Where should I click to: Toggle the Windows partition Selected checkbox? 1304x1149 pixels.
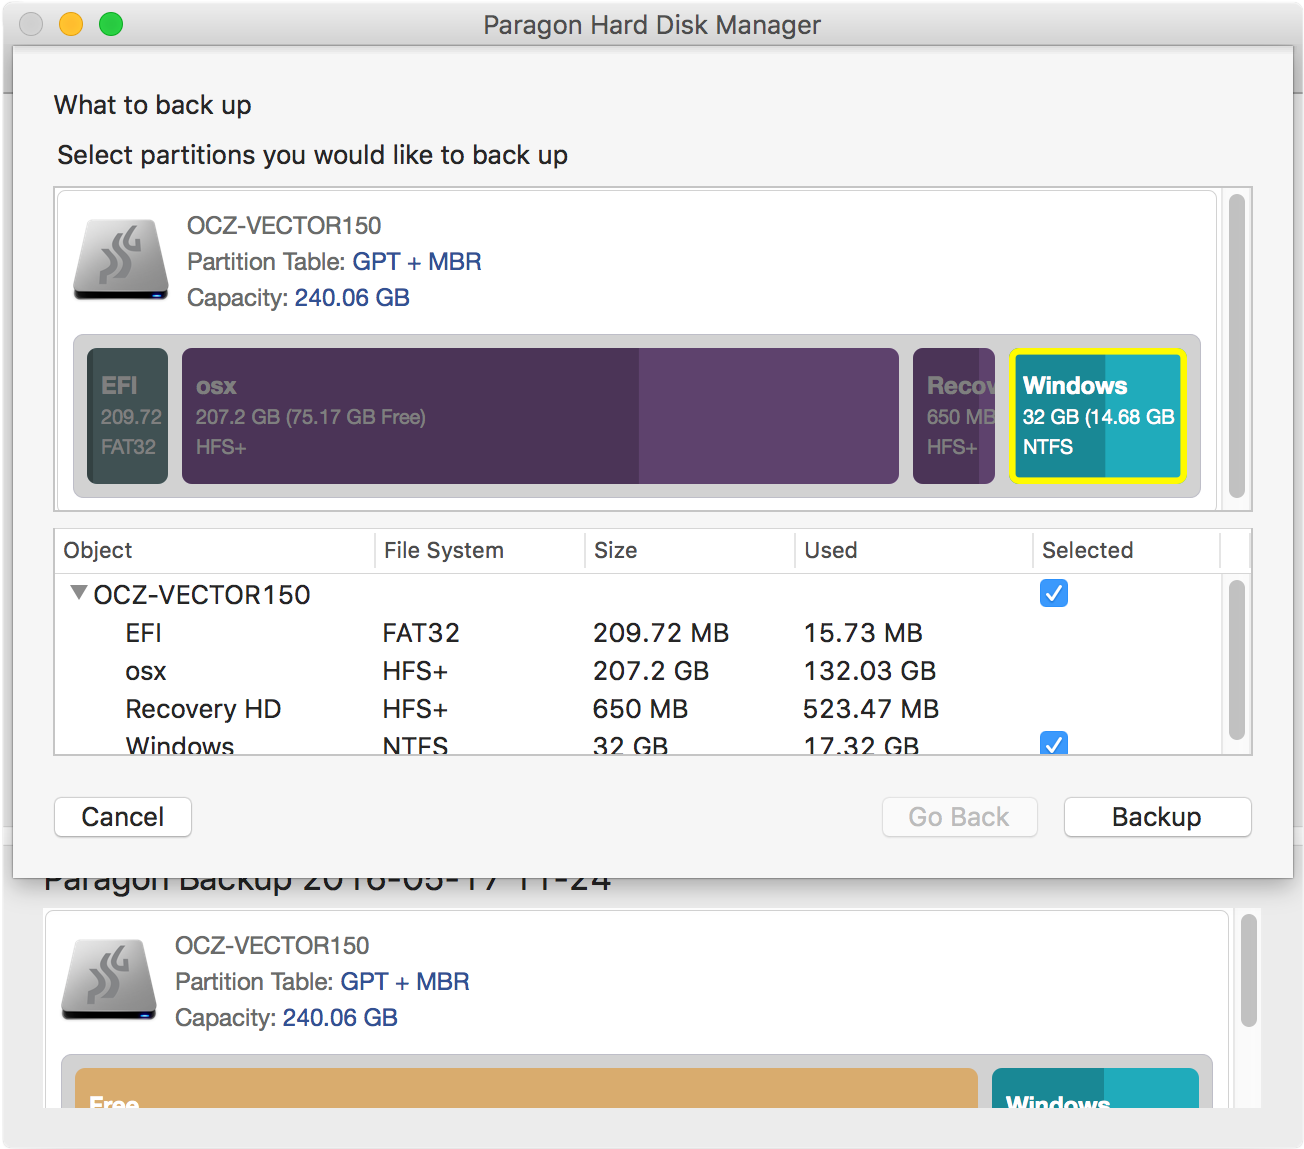1054,743
